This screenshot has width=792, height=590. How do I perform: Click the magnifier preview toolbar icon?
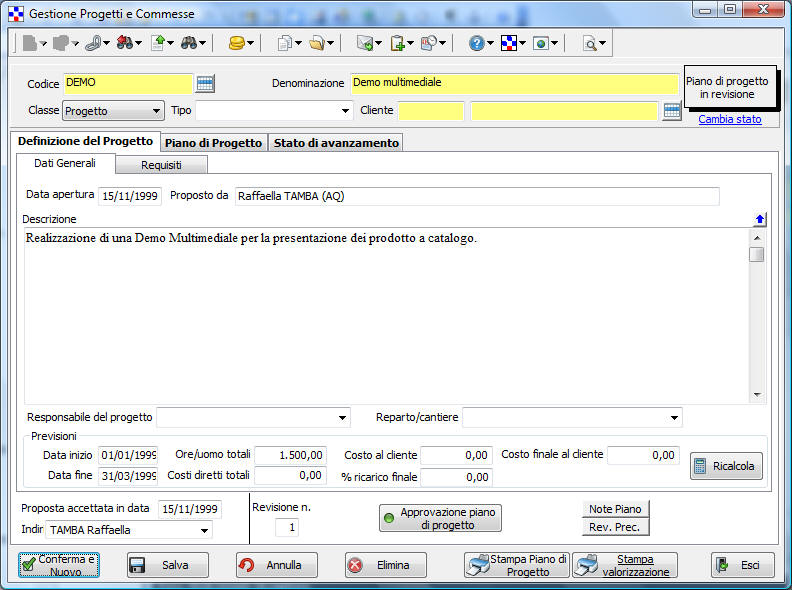(x=590, y=43)
